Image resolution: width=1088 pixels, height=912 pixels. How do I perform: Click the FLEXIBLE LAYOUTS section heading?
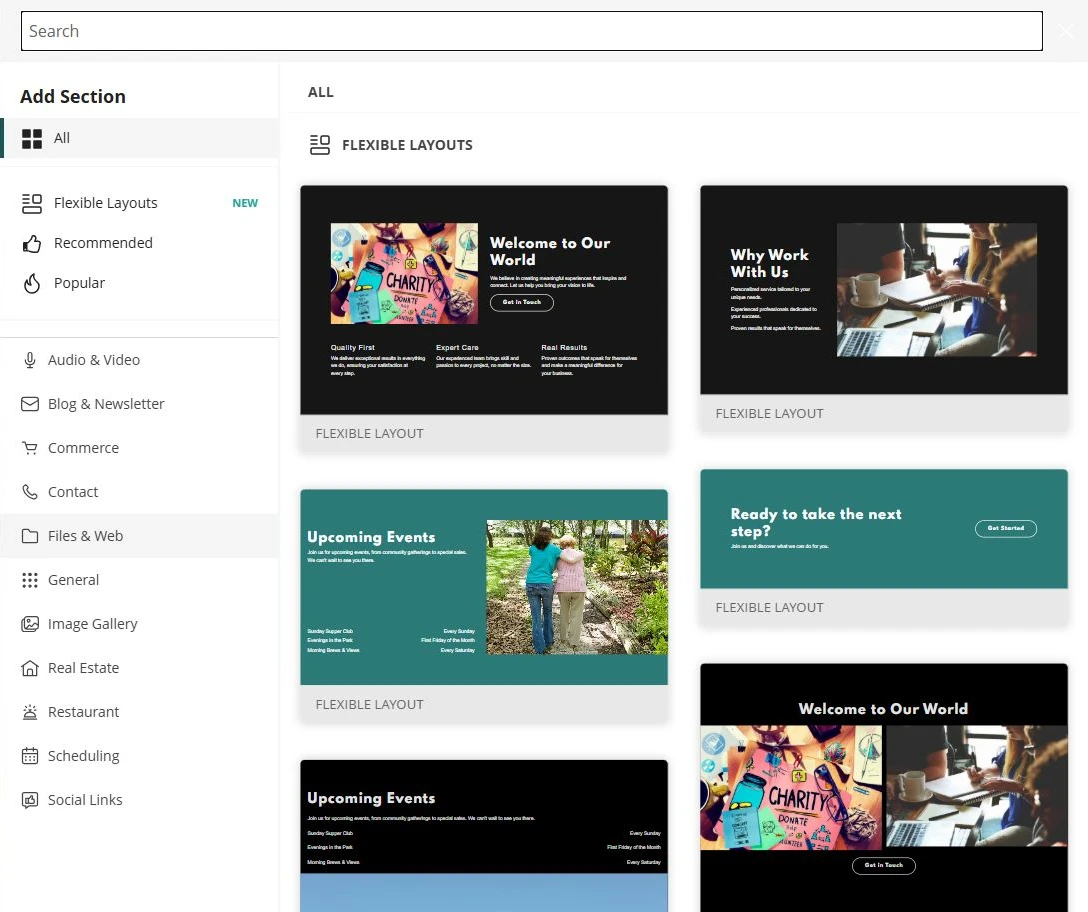pyautogui.click(x=407, y=145)
